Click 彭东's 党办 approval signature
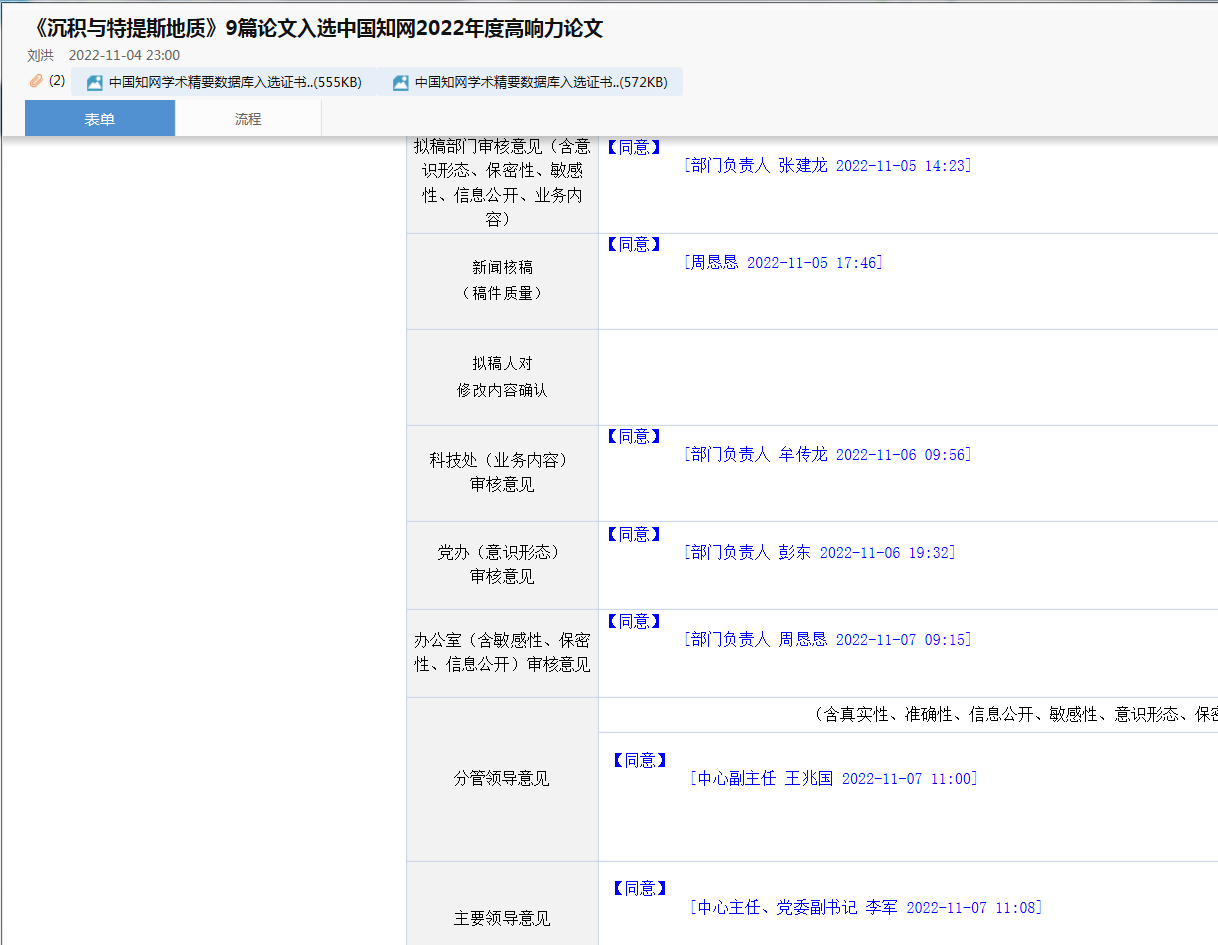Screen dimensions: 1218x945 click(820, 553)
